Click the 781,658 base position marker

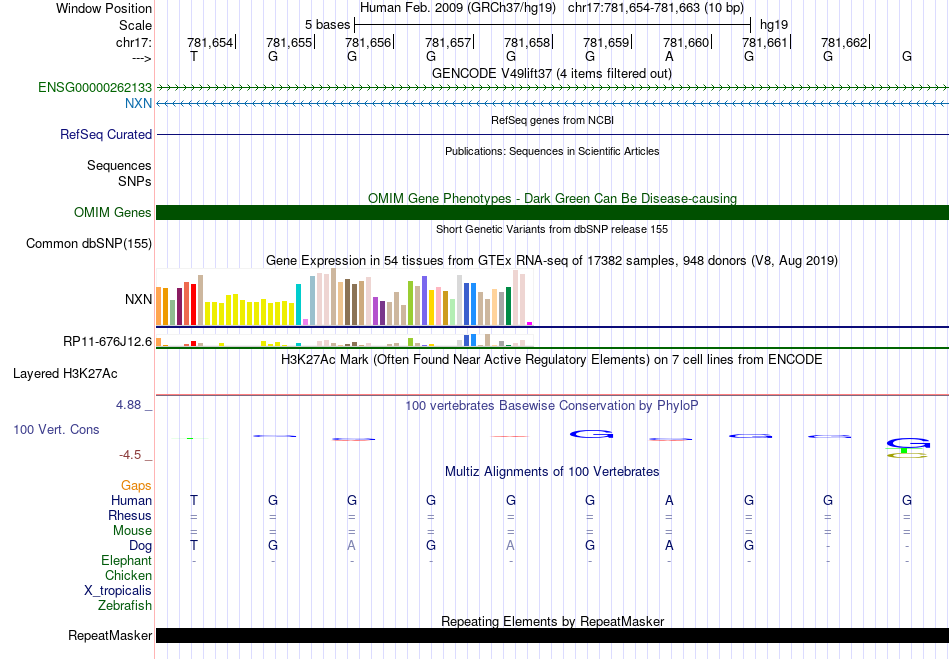coord(527,43)
